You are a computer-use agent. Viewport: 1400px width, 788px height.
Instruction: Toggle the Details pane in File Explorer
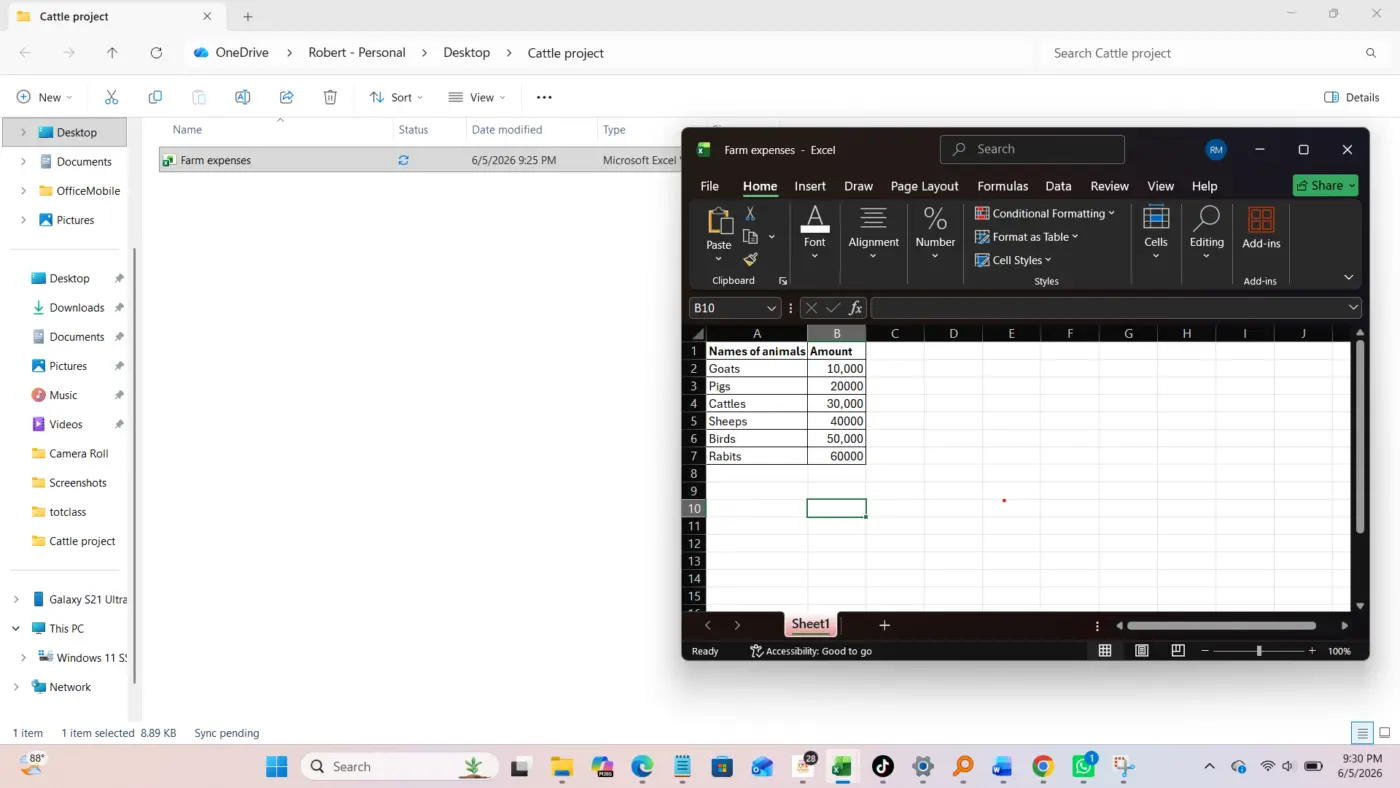coord(1352,97)
